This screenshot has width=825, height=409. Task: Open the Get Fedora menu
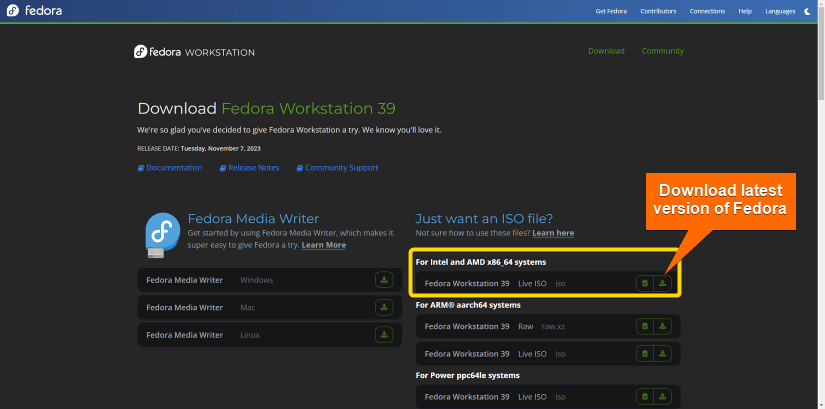[x=611, y=11]
